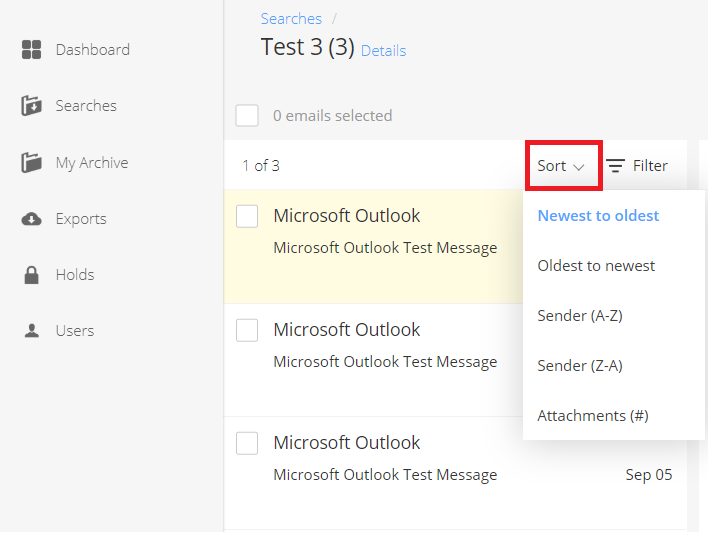Image resolution: width=708 pixels, height=534 pixels.
Task: Collapse the Sort dropdown
Action: (563, 166)
